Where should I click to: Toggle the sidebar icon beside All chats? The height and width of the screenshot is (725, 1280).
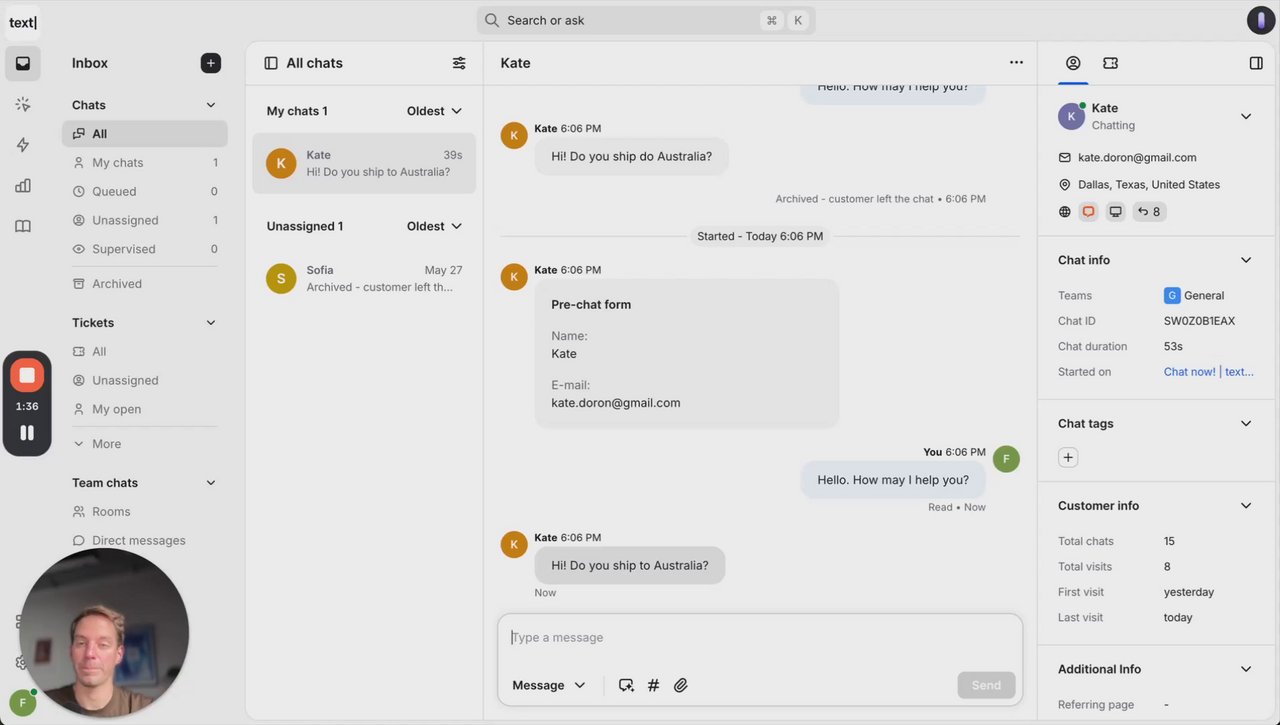pos(271,63)
